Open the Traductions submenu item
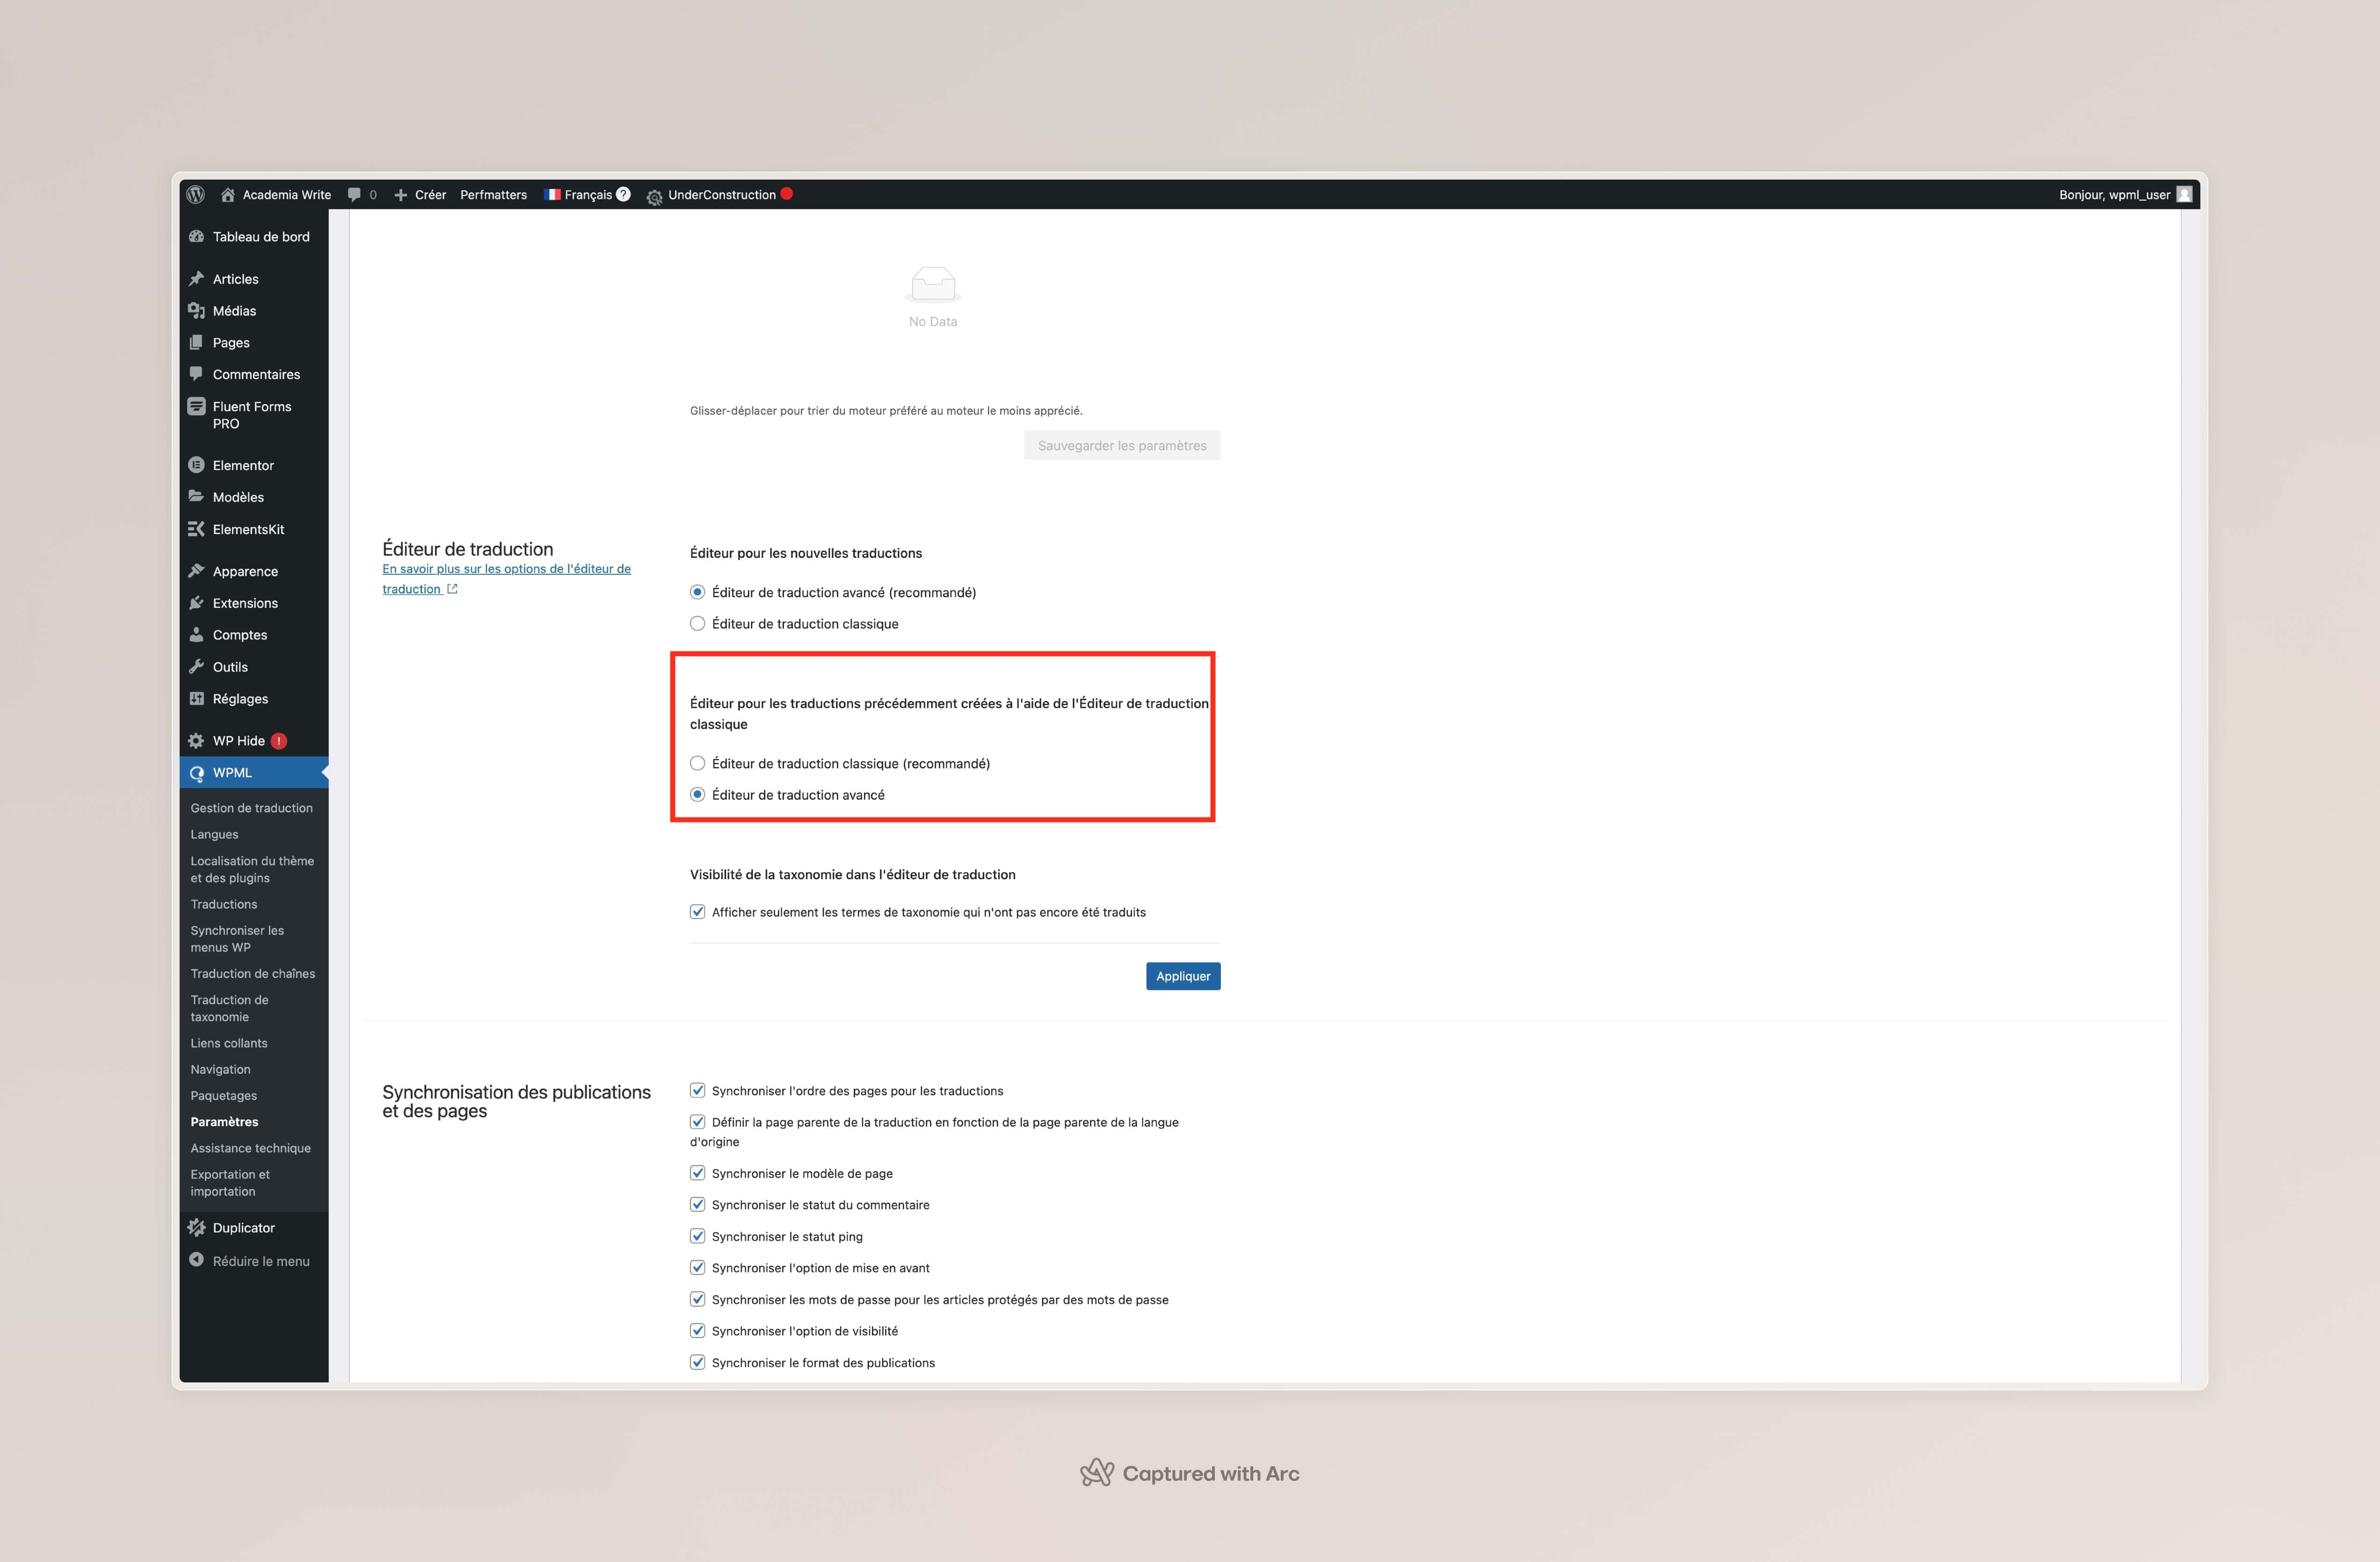Viewport: 2380px width, 1562px height. coord(224,904)
